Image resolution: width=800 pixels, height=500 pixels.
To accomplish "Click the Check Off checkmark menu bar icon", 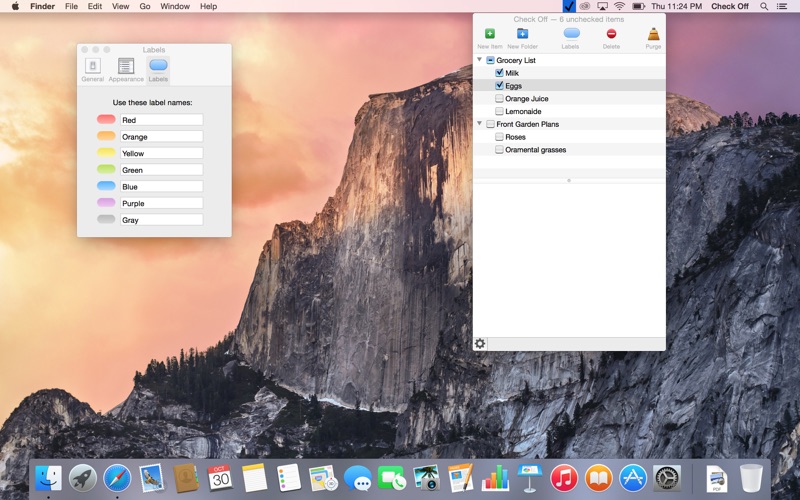I will pyautogui.click(x=569, y=6).
